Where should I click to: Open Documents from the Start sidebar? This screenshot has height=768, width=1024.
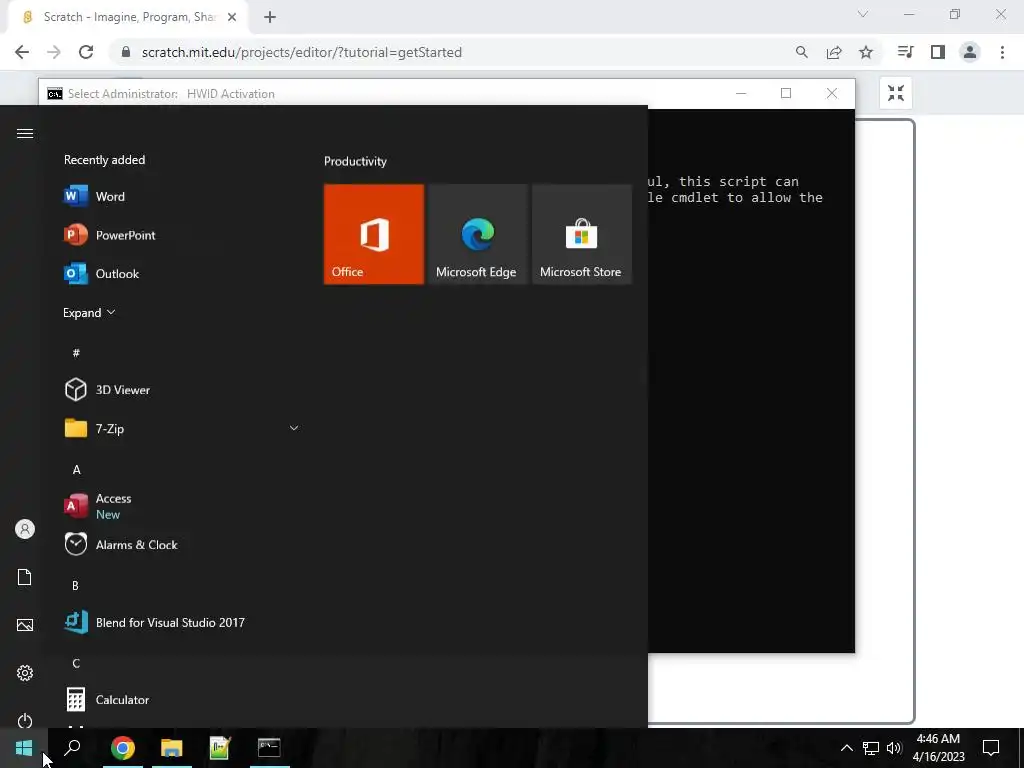(x=25, y=577)
